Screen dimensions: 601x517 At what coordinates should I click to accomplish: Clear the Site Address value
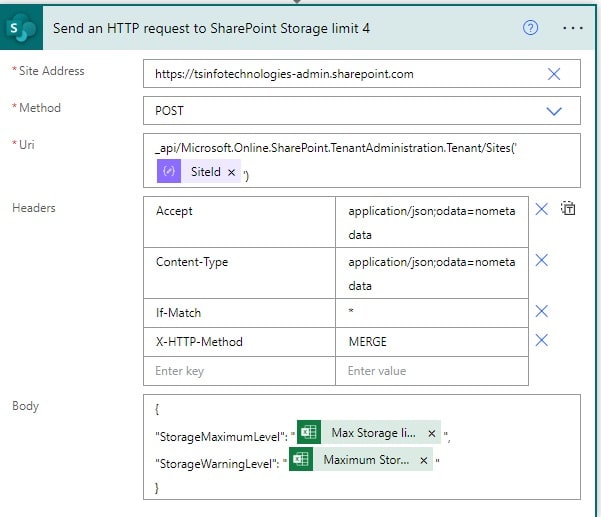[554, 74]
